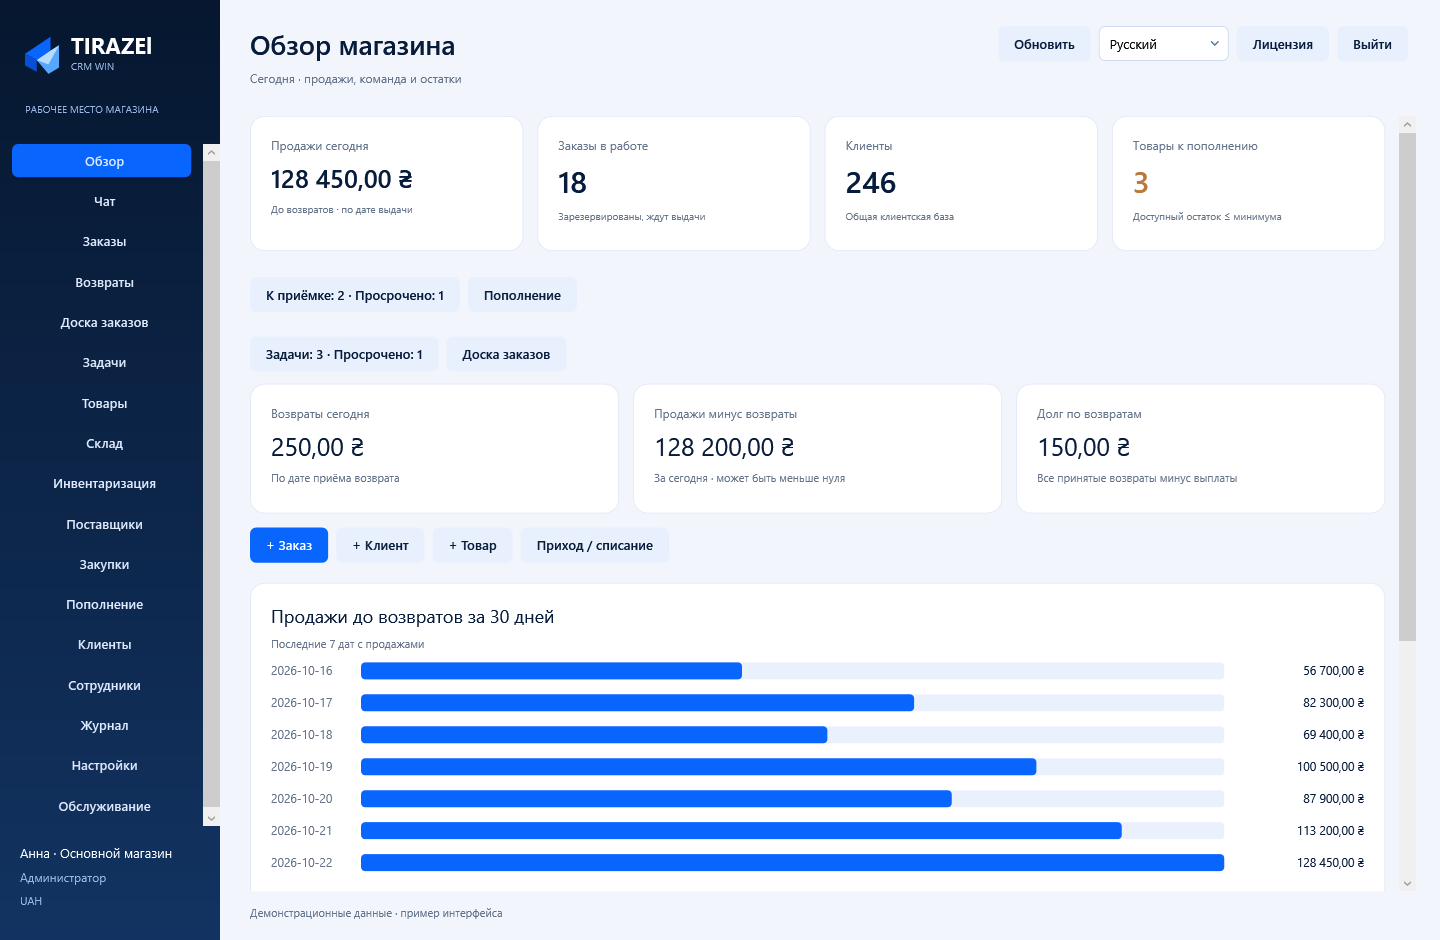Open Журнал in the sidebar

pyautogui.click(x=102, y=725)
